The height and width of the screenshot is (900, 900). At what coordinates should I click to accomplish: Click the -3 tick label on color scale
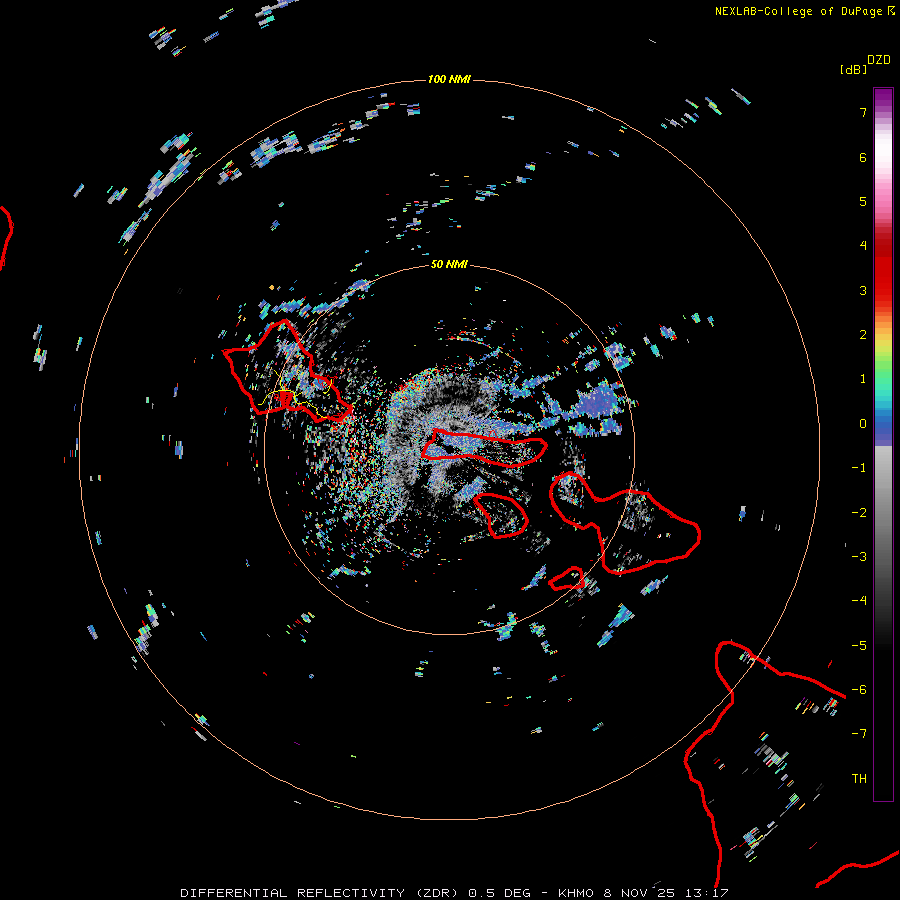(x=859, y=557)
